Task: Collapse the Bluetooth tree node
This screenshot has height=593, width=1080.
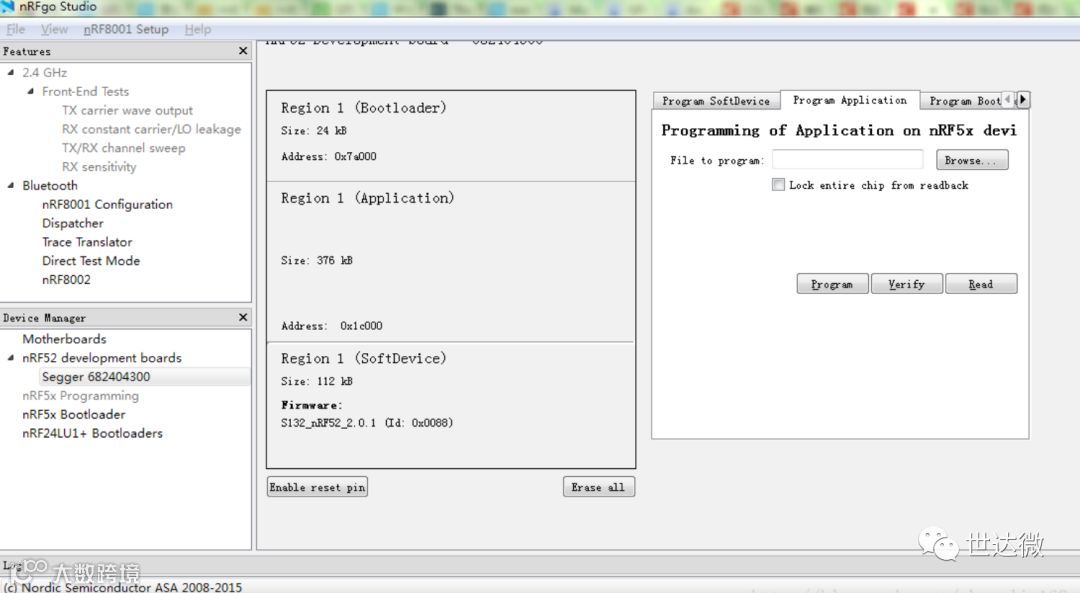Action: 10,185
